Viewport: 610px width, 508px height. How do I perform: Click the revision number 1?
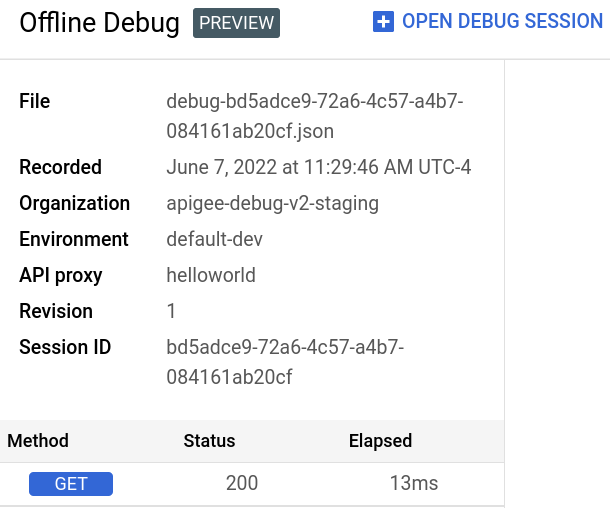(171, 311)
